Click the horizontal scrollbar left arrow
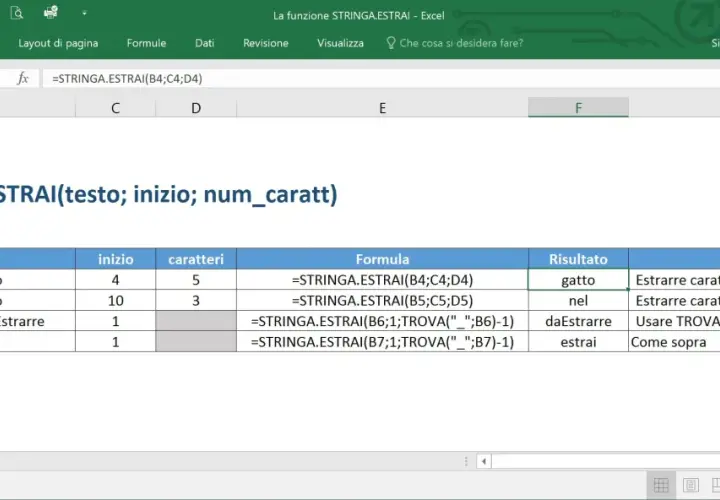 [484, 461]
